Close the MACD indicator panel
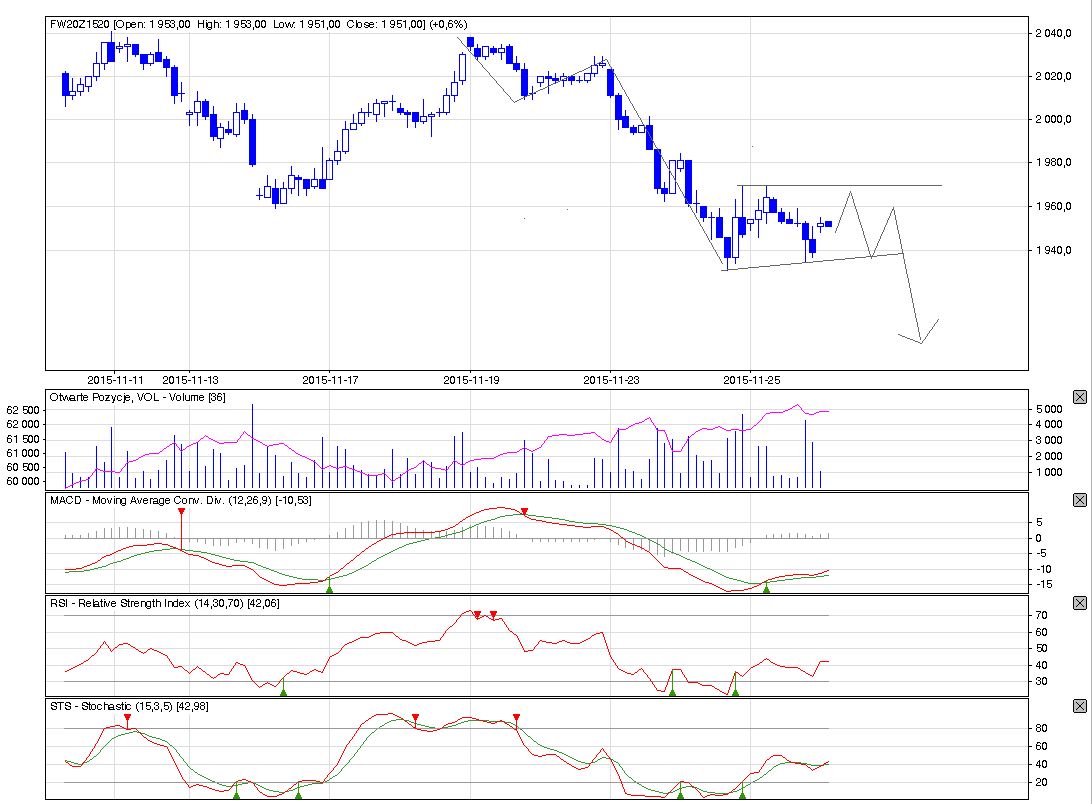This screenshot has height=804, width=1092. pos(1079,500)
